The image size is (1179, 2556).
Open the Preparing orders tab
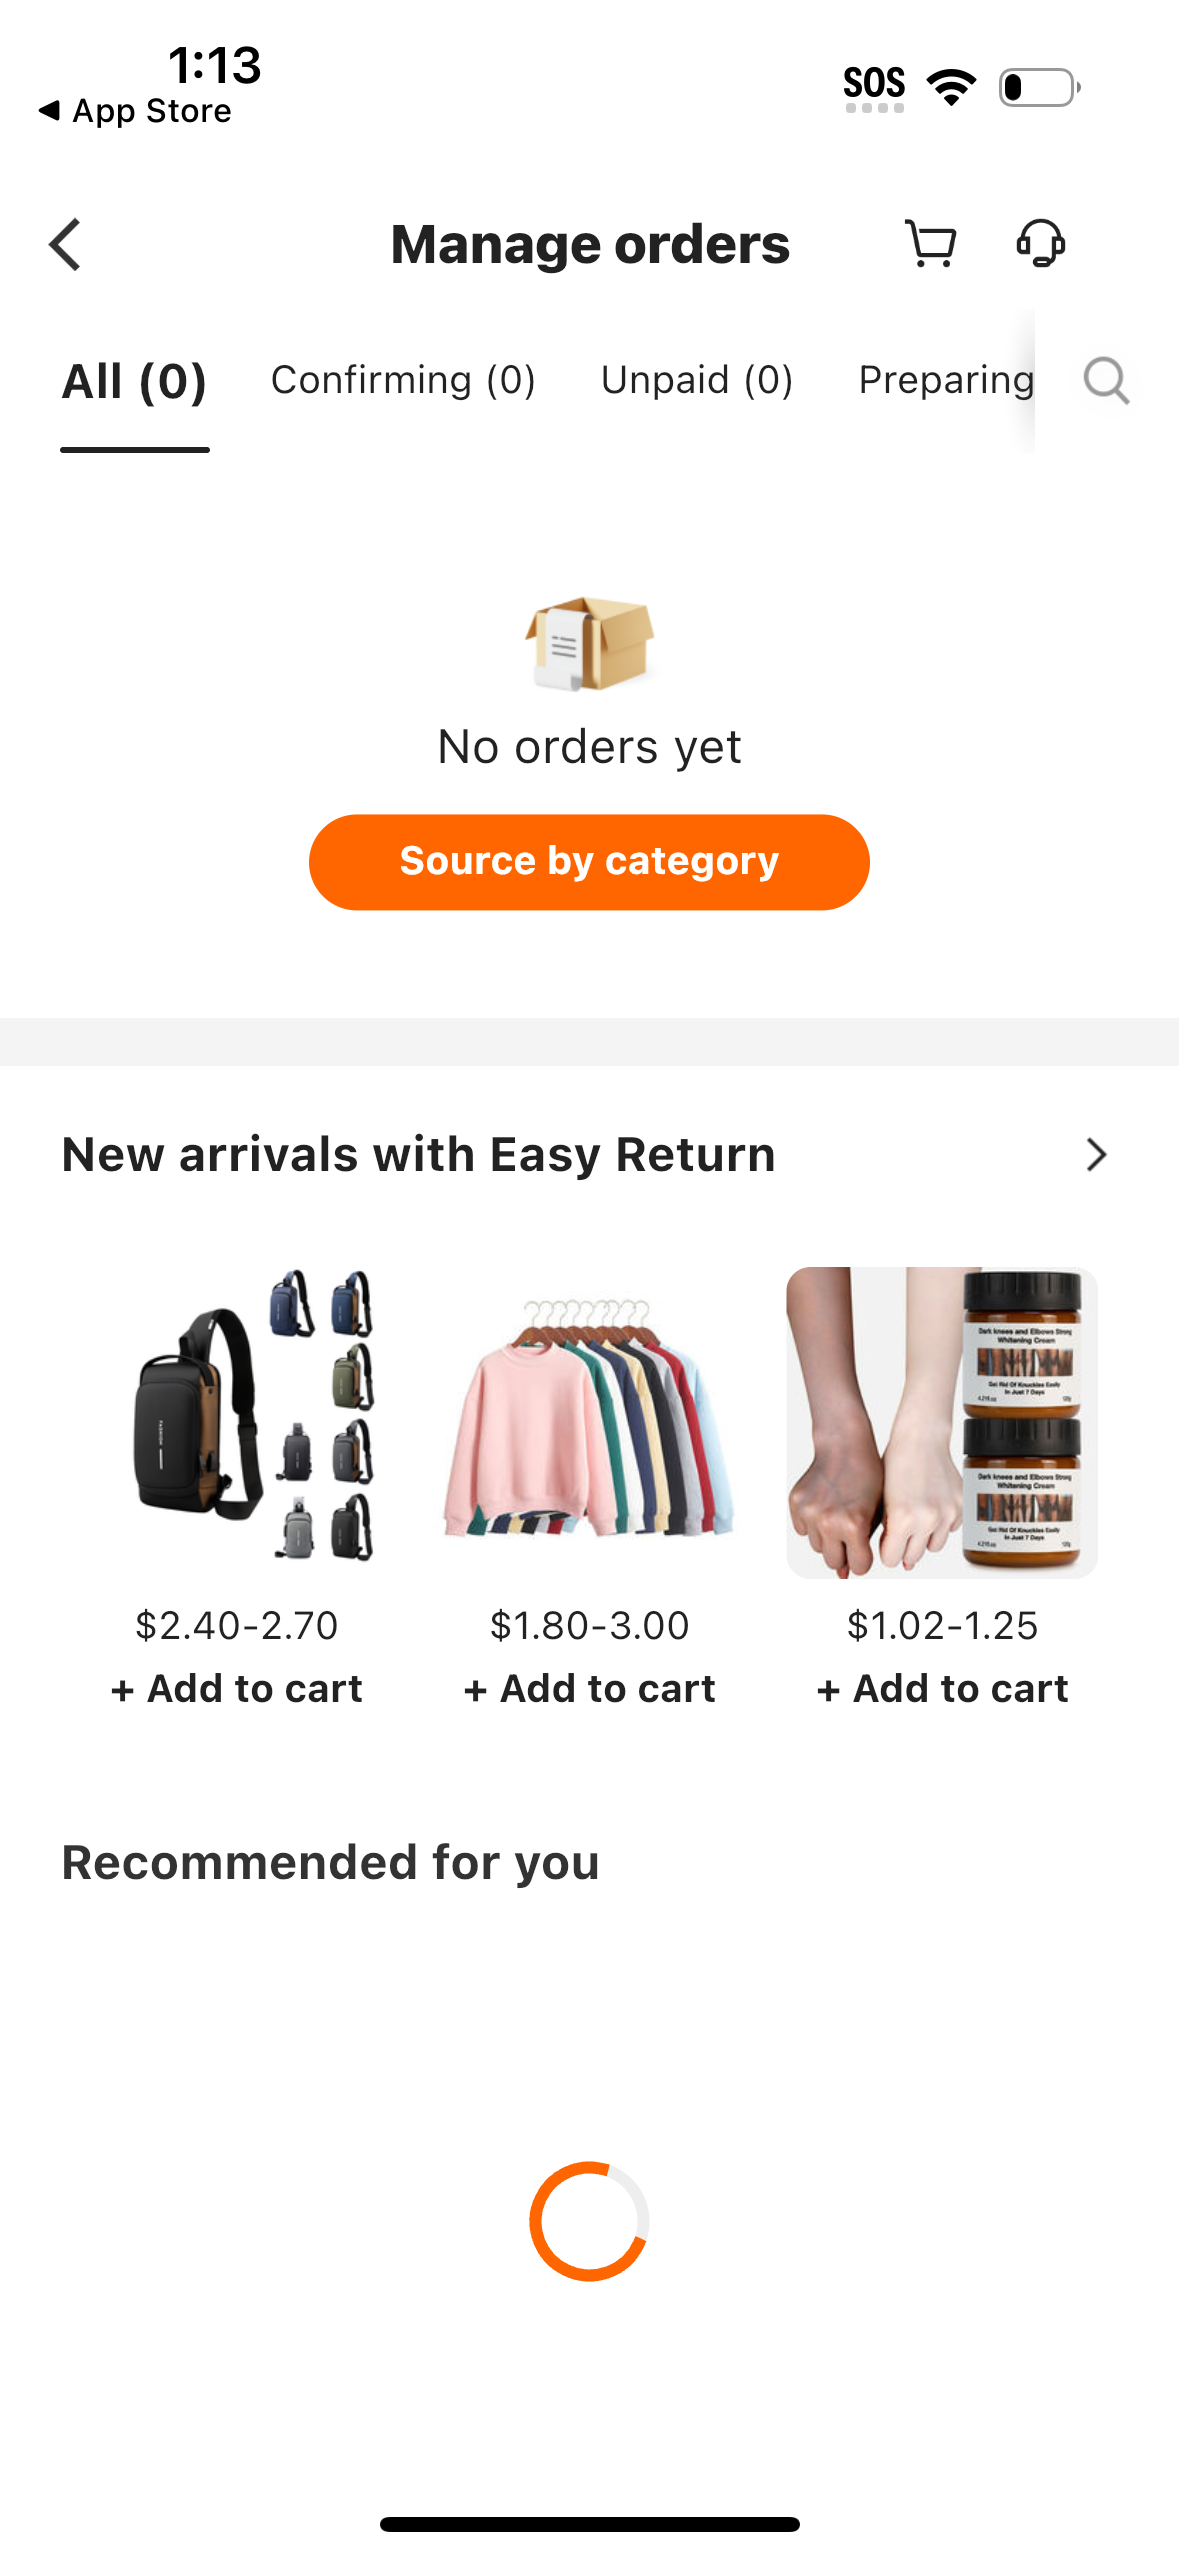[944, 380]
